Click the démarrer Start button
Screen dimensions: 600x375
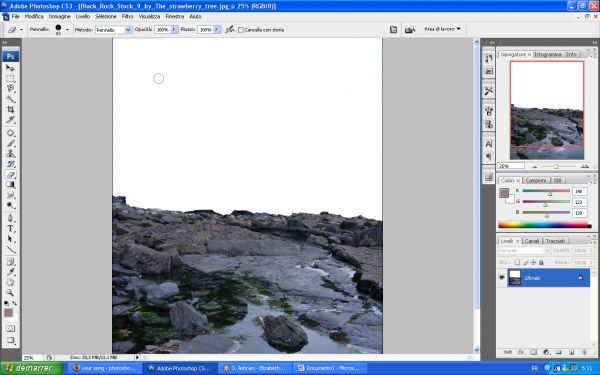(x=31, y=368)
